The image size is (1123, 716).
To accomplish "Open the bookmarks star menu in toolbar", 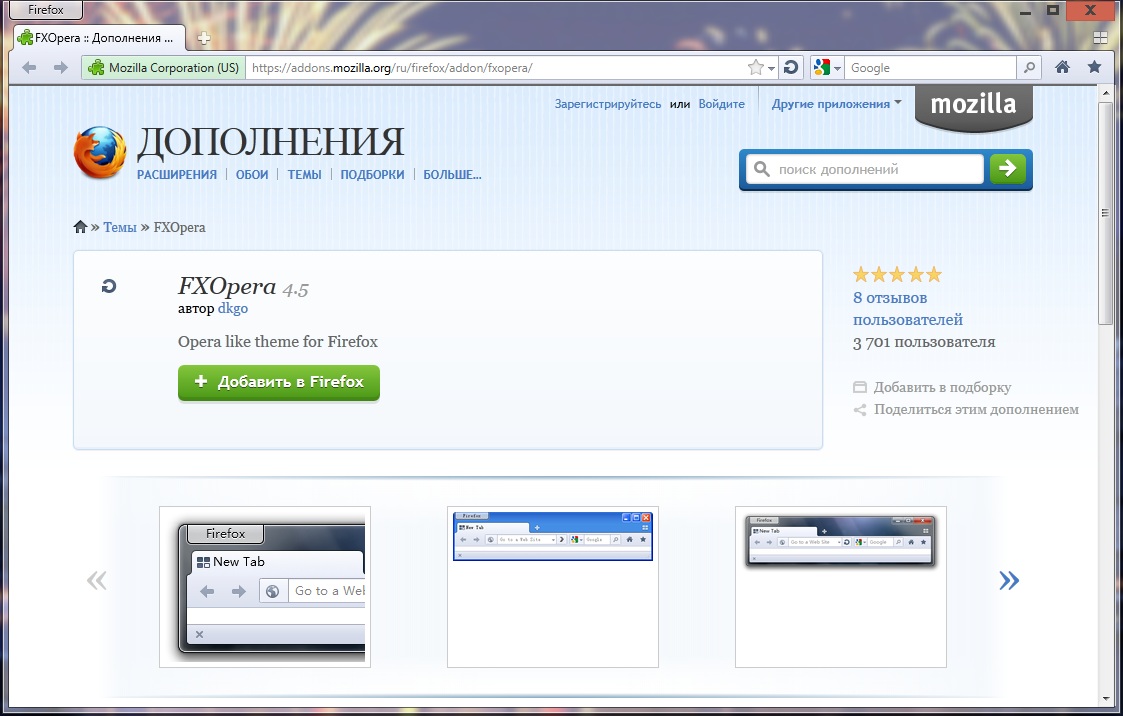I will point(1094,67).
